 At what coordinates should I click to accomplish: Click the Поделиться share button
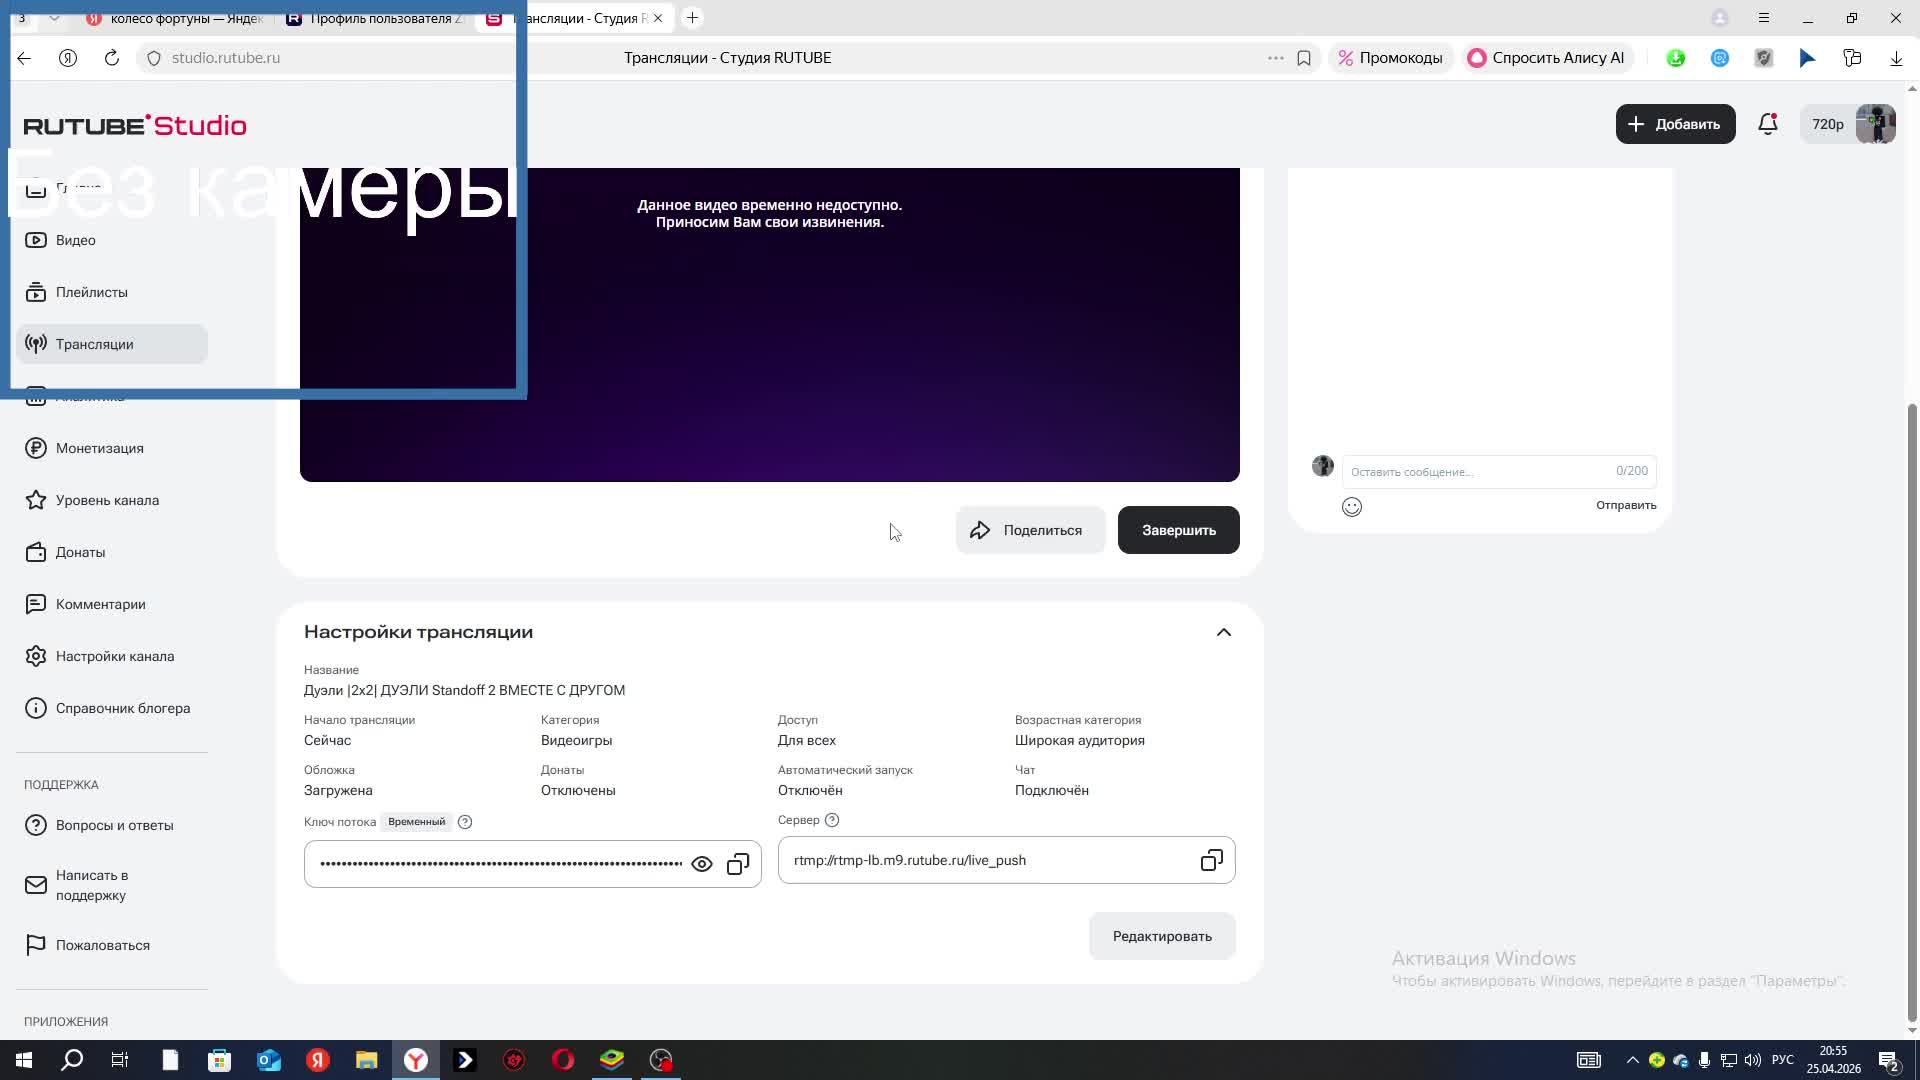1030,530
